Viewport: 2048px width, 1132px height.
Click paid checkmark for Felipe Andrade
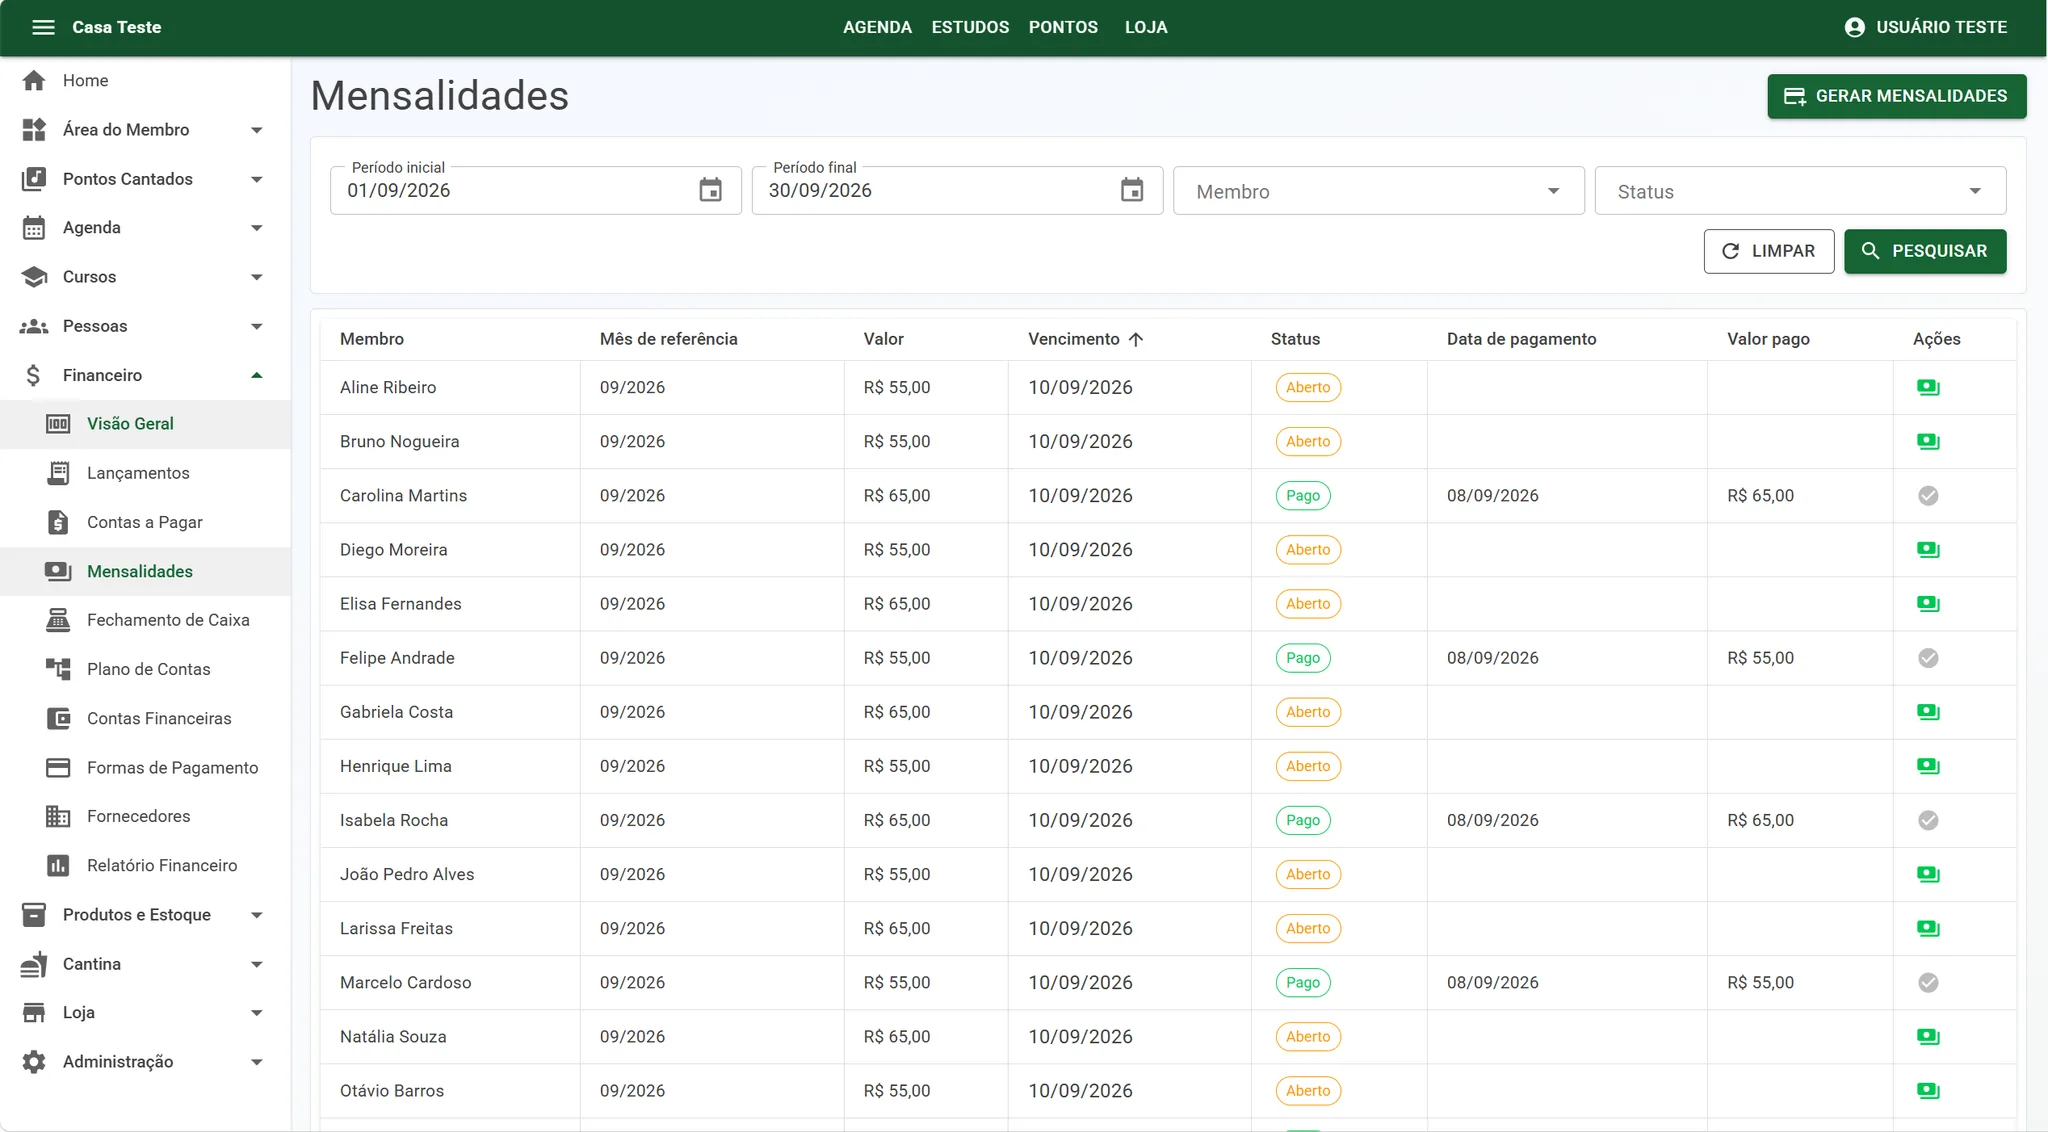click(1928, 658)
